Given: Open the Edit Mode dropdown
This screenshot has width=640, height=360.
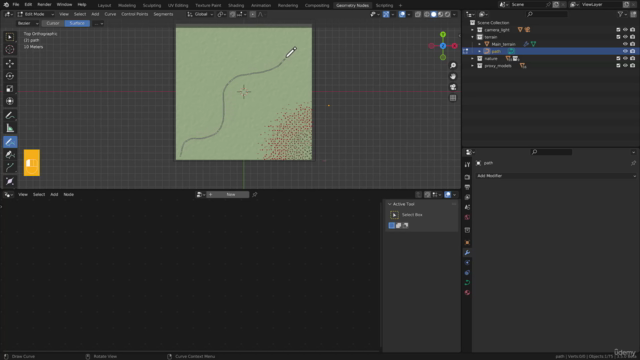Looking at the screenshot, I should coord(36,14).
